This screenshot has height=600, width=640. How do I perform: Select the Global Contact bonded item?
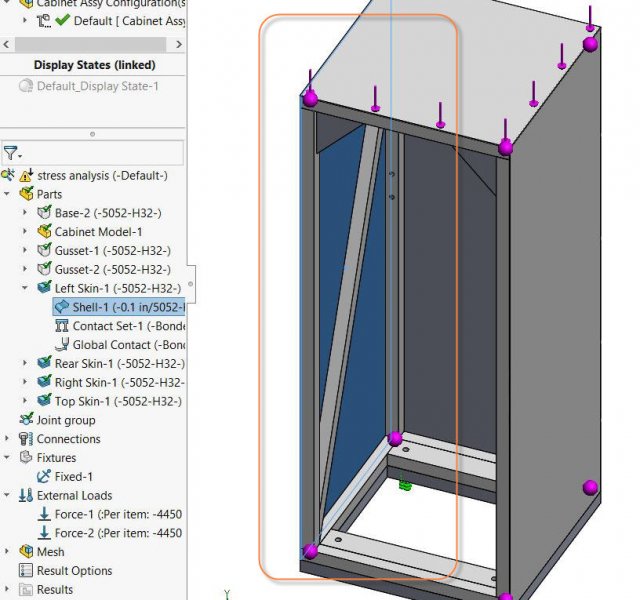coord(129,344)
